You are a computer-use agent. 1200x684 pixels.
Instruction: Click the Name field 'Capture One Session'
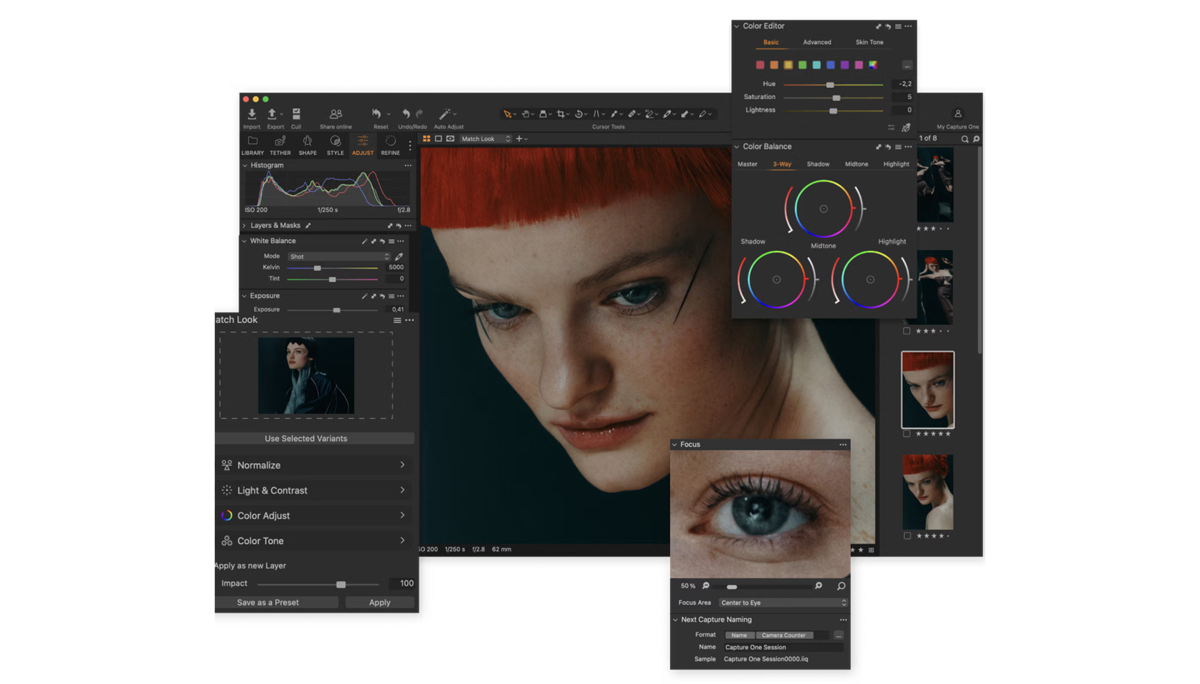784,648
